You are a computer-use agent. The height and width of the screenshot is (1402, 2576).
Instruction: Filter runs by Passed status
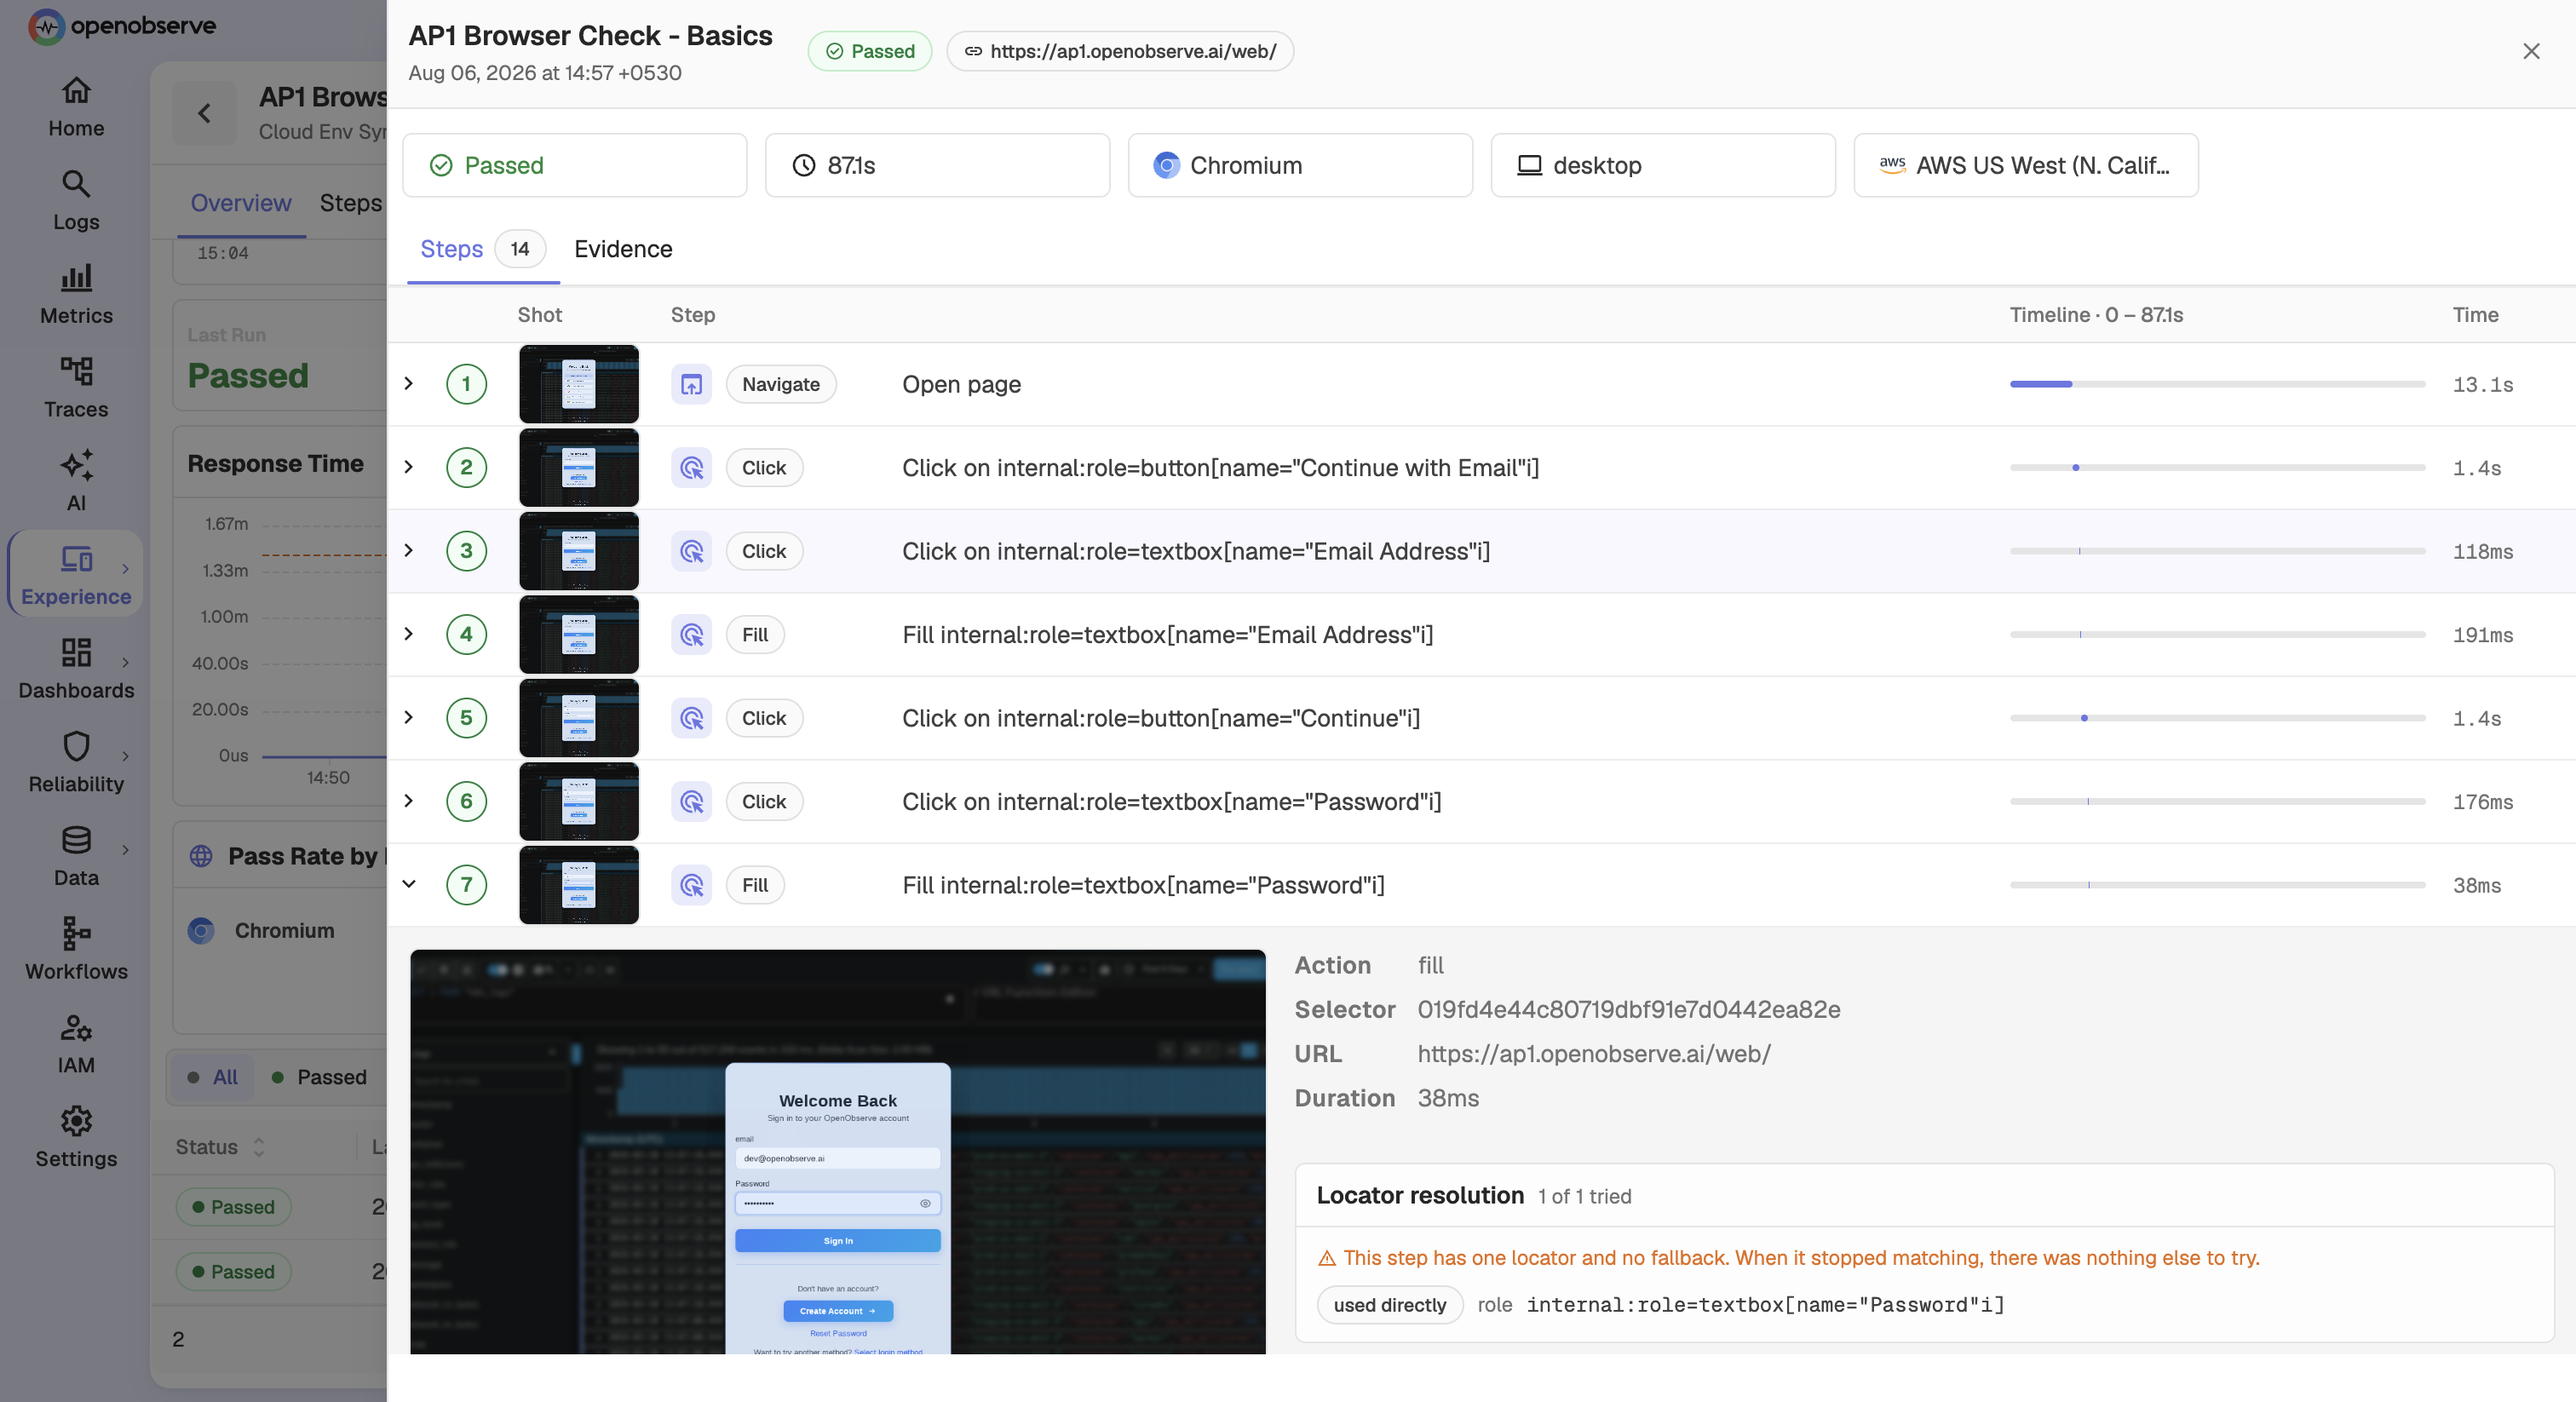pos(320,1078)
